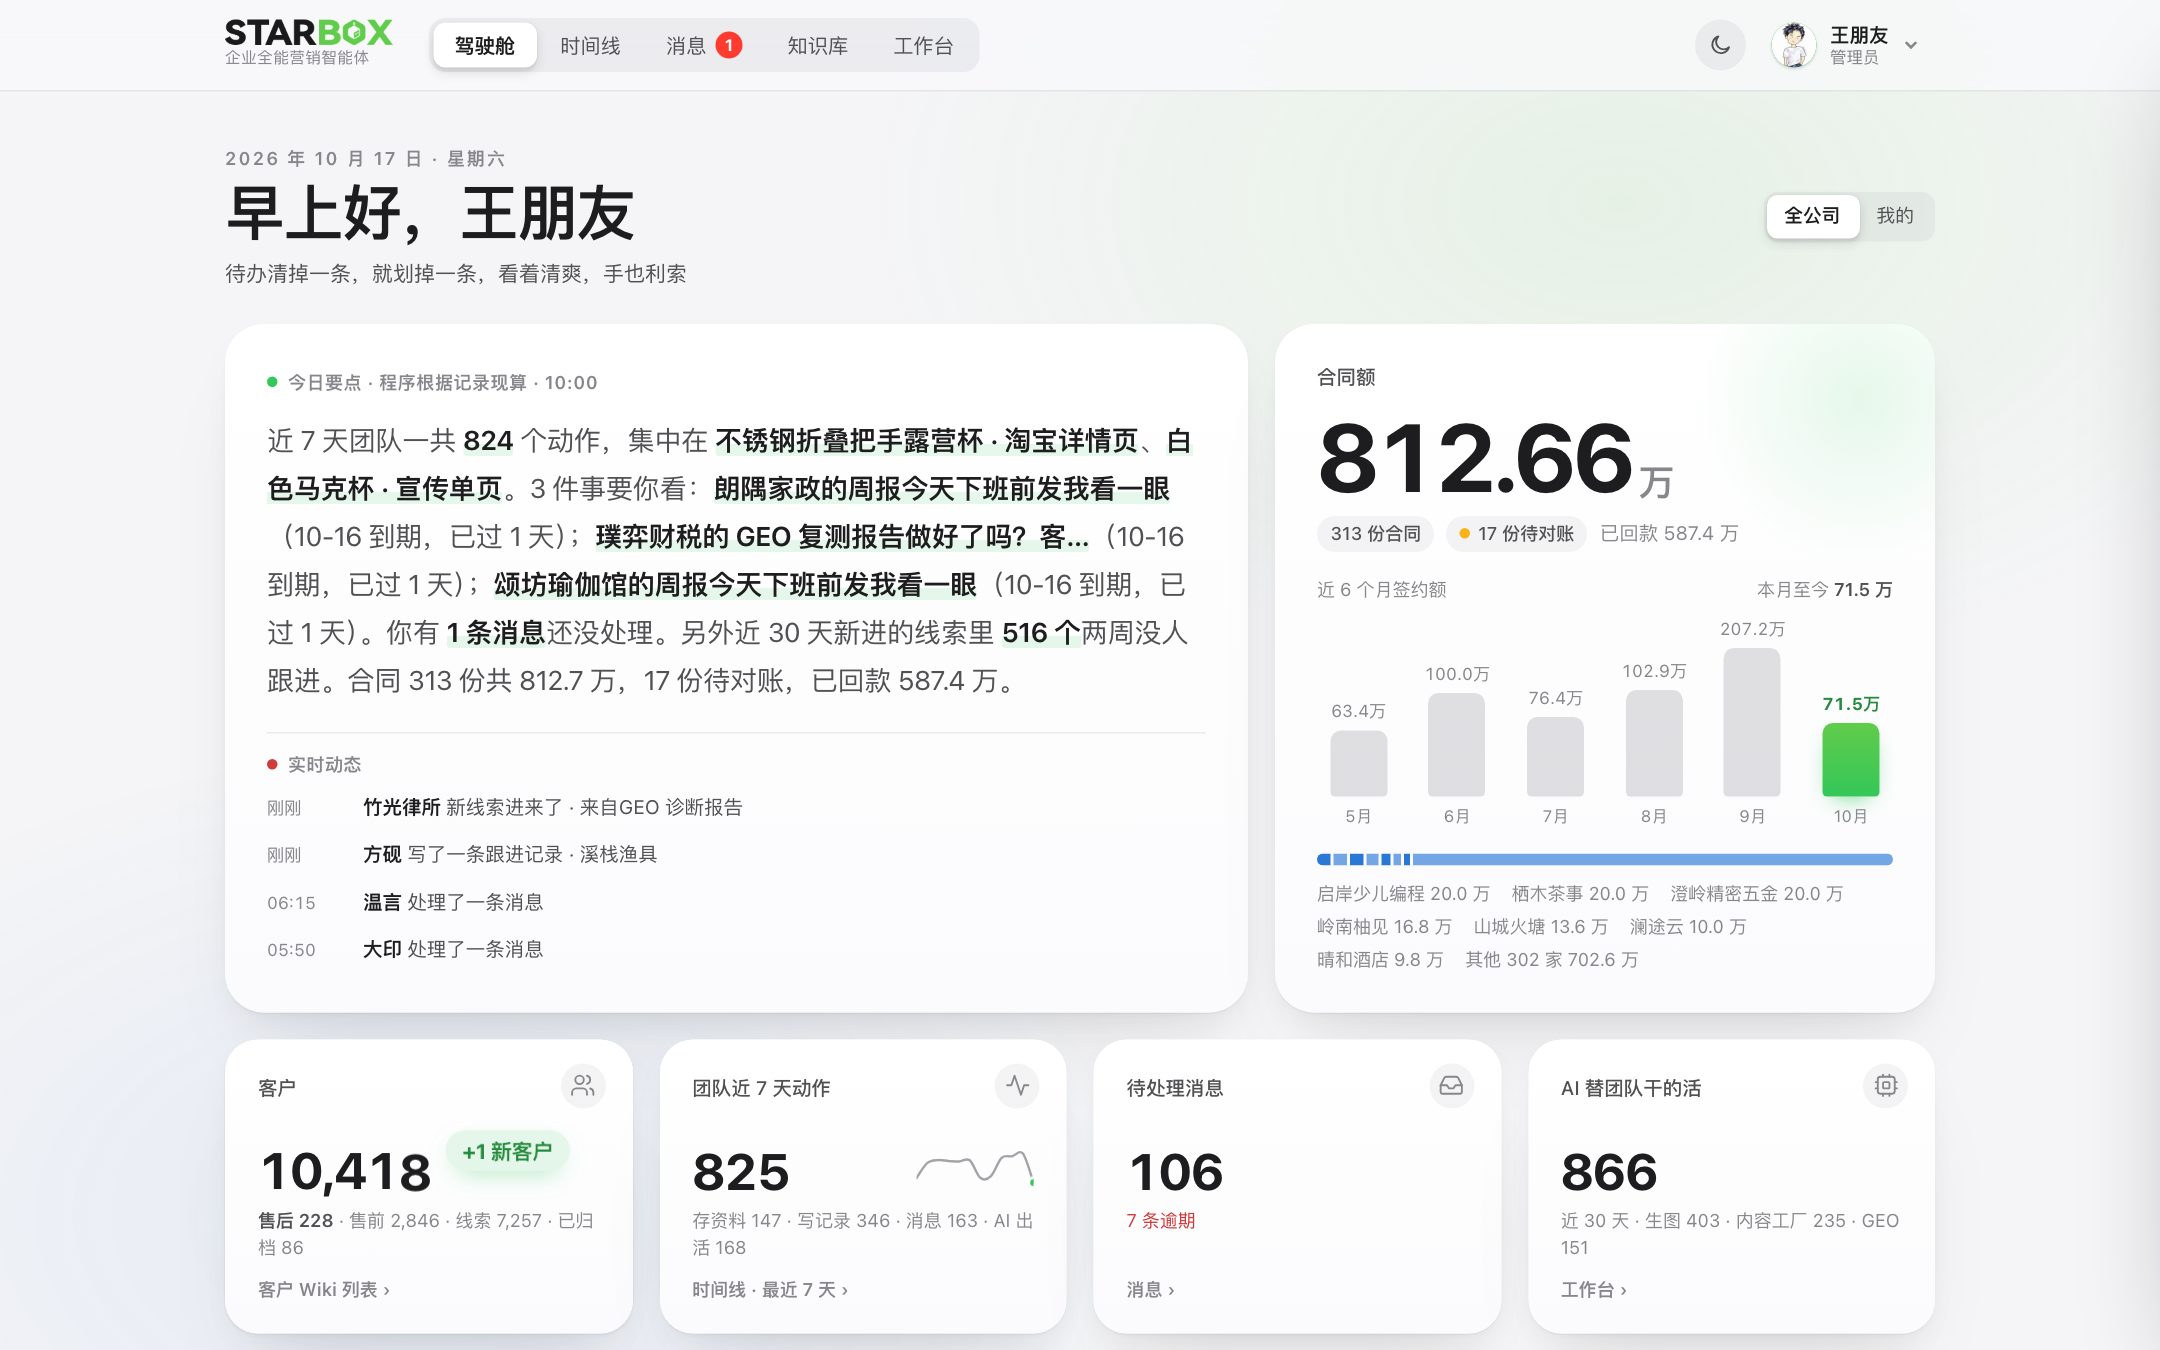Viewport: 2160px width, 1350px height.
Task: Click the AI chip icon
Action: click(1885, 1086)
